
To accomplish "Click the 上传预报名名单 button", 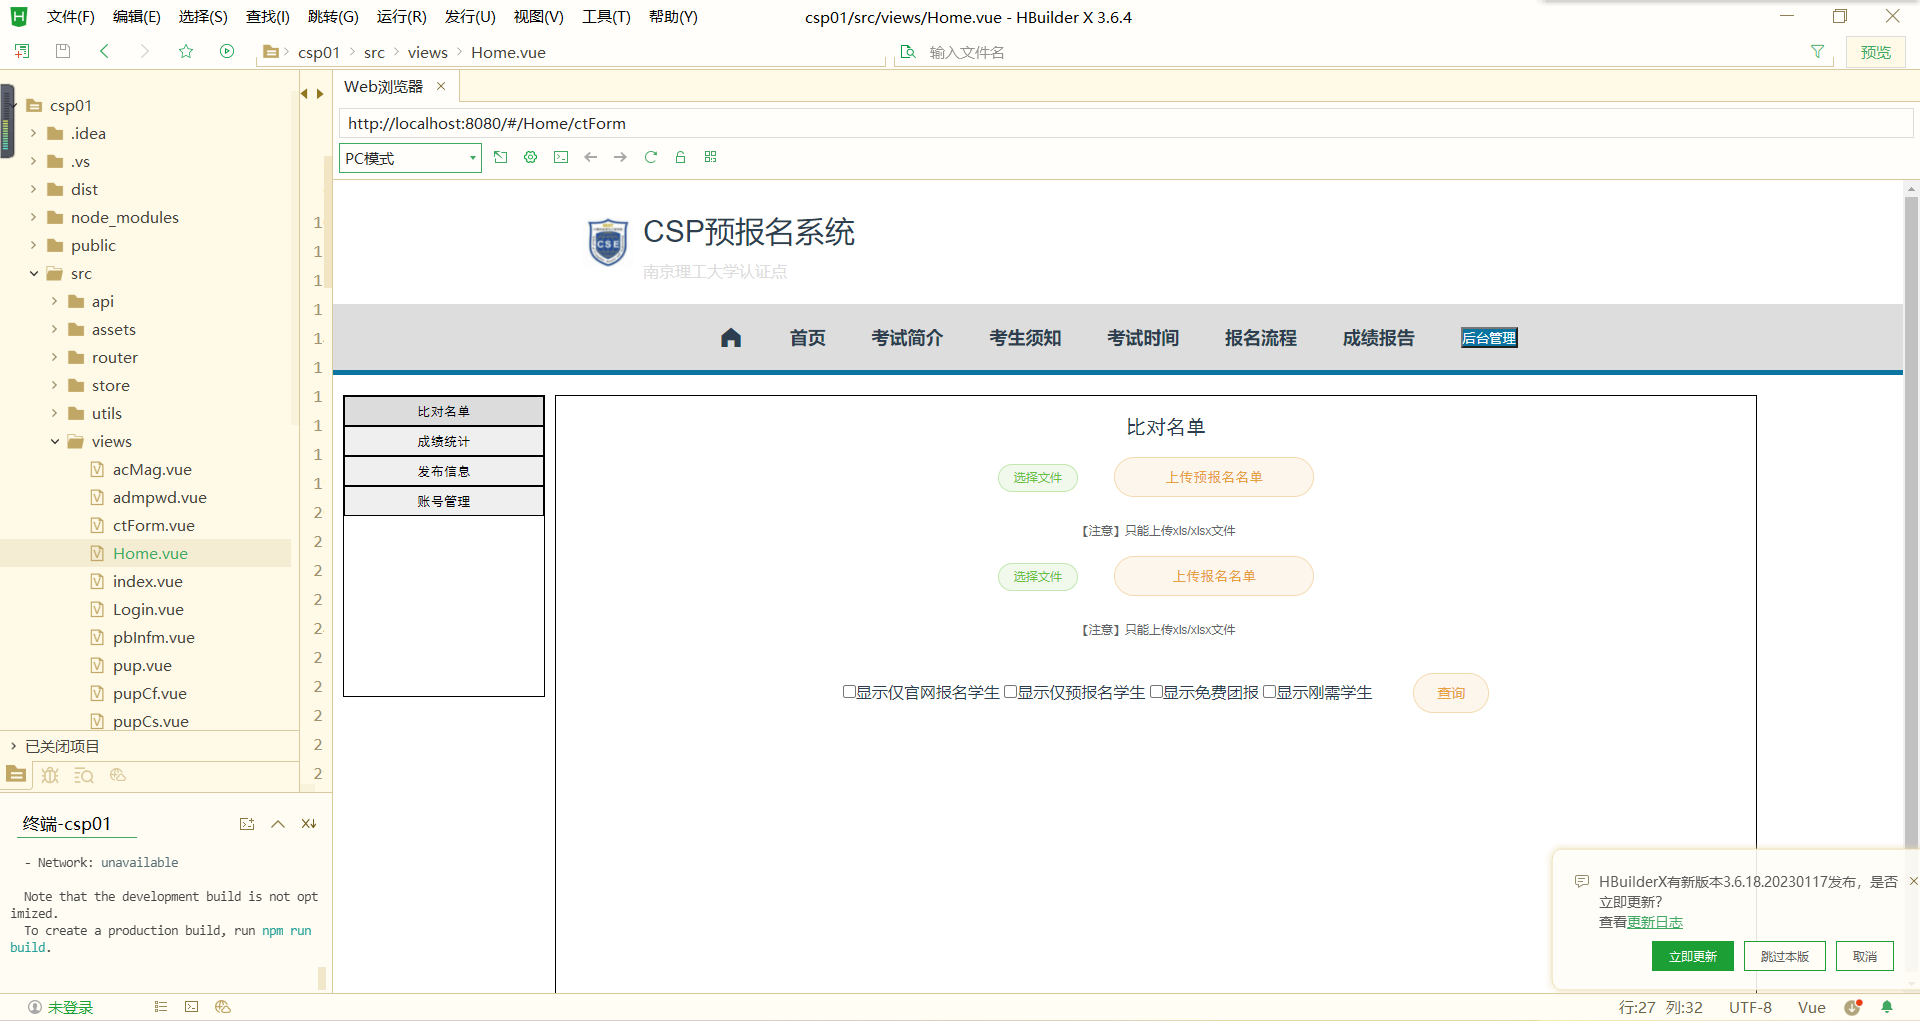I will click(1213, 477).
